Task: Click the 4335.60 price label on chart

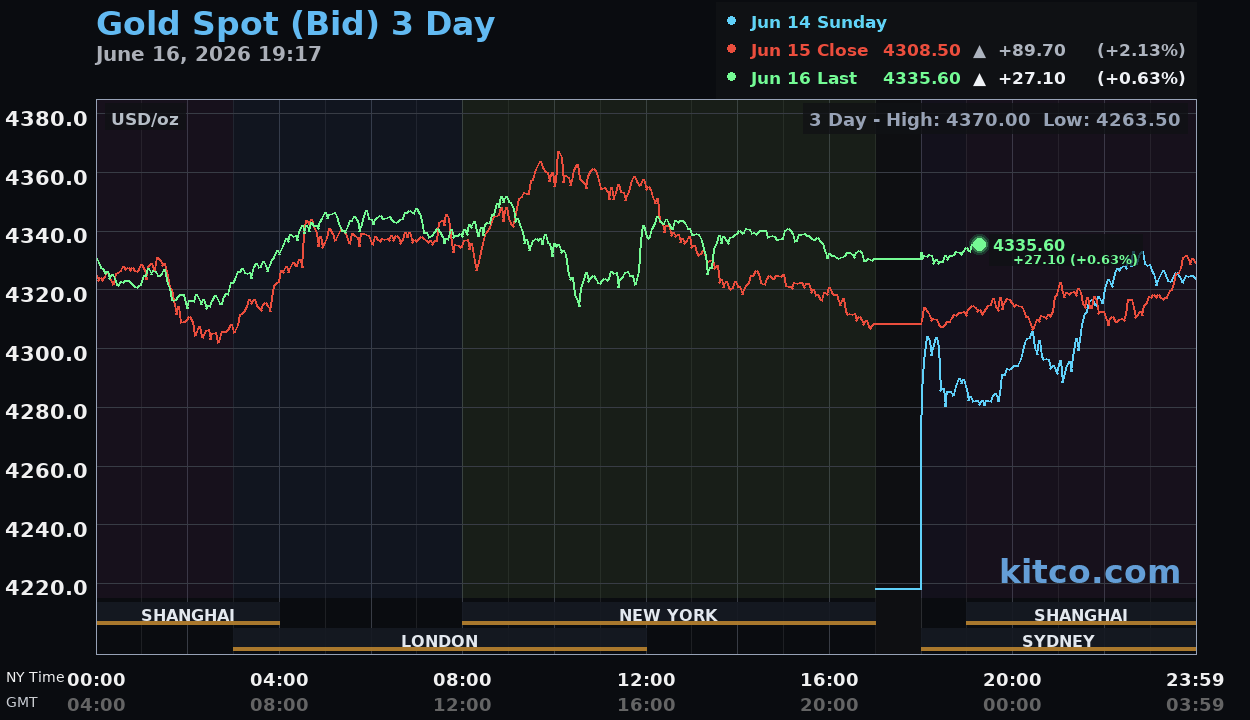Action: pyautogui.click(x=1029, y=245)
